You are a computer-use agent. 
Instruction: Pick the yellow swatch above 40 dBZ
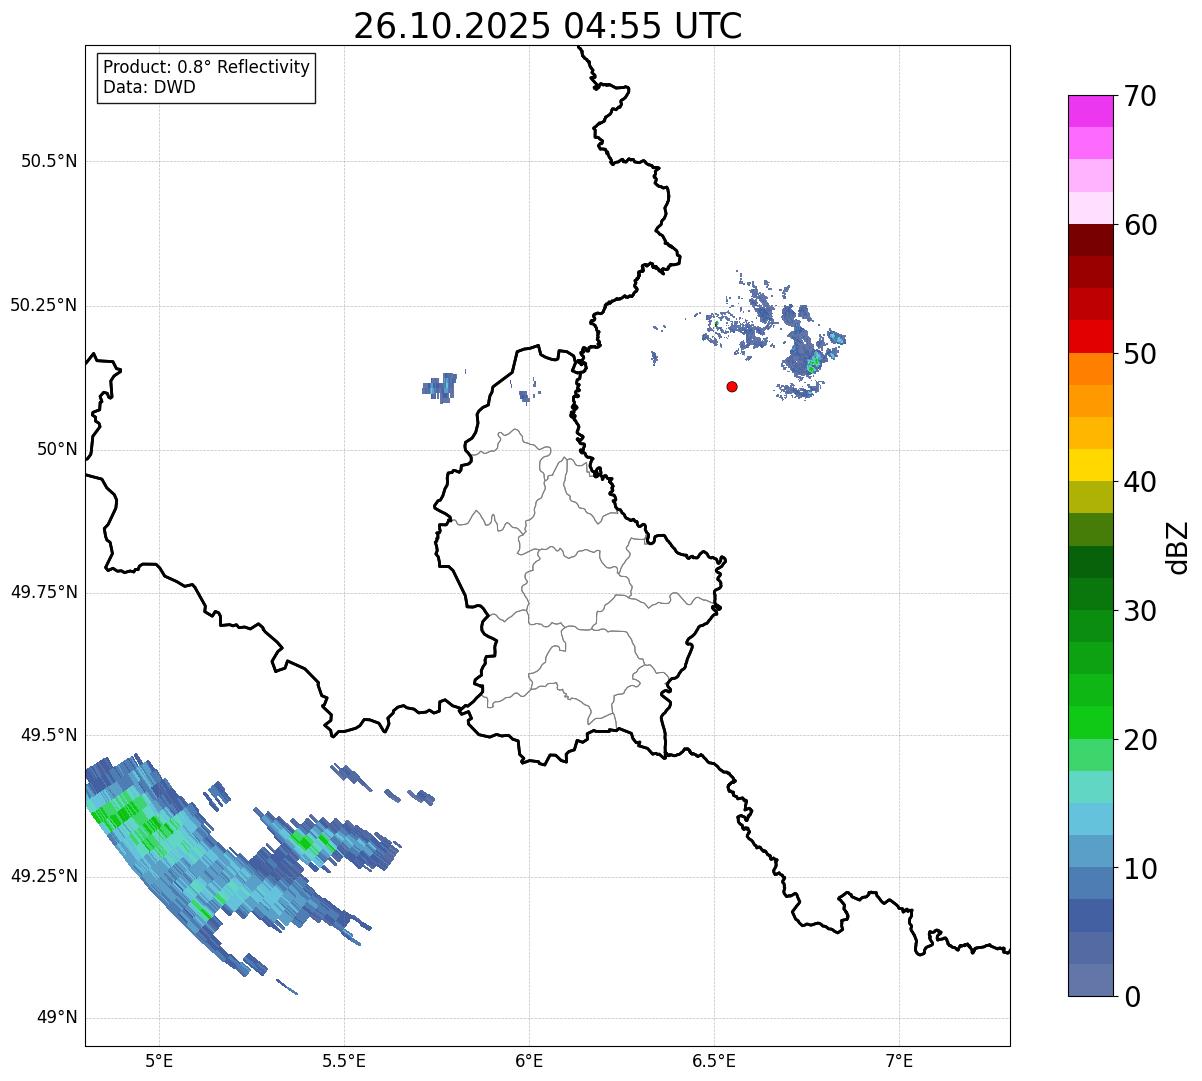(x=1090, y=465)
